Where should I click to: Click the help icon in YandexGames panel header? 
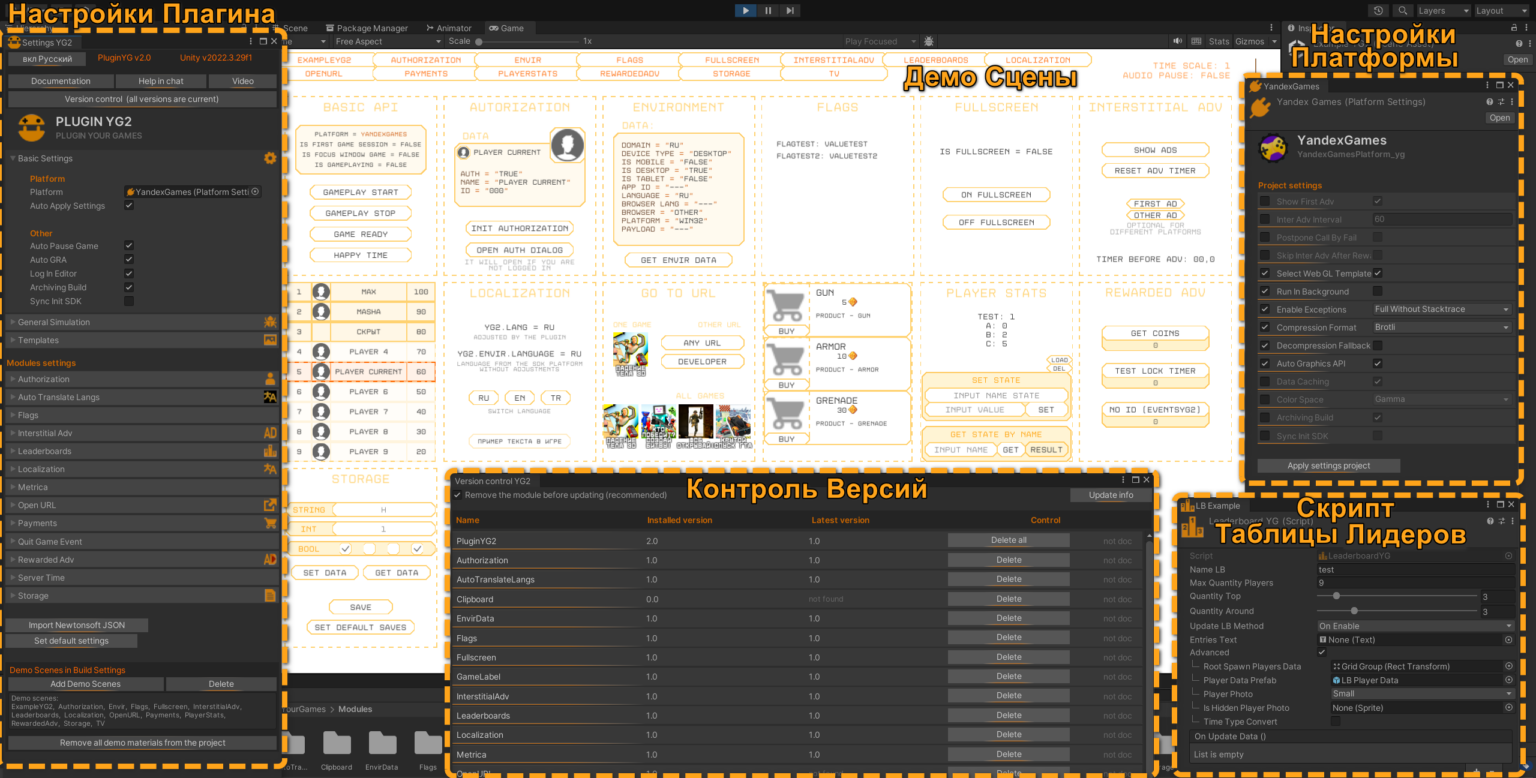pyautogui.click(x=1489, y=102)
